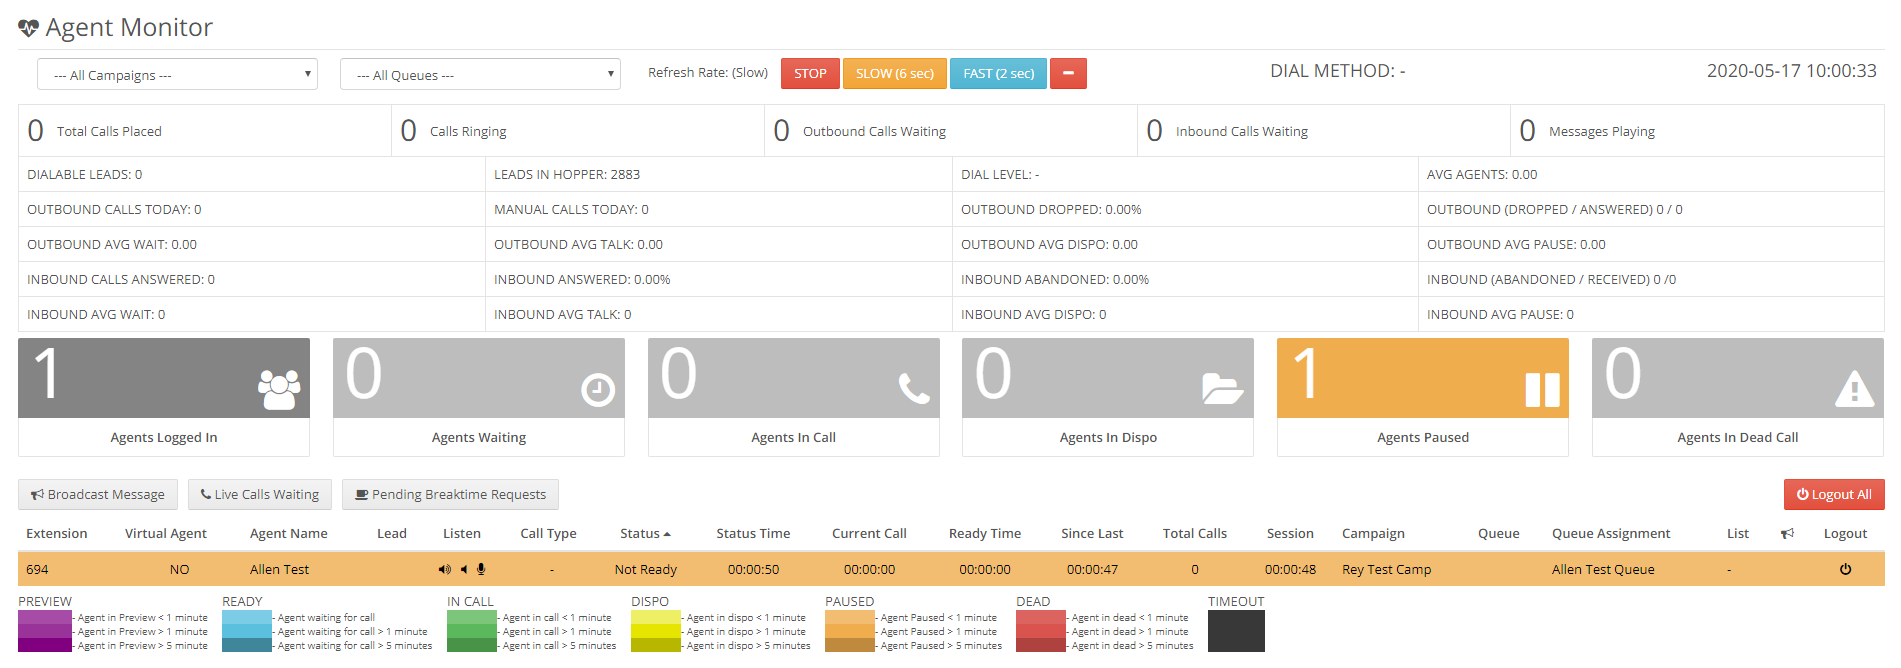The image size is (1901, 668).
Task: Sort the table by Status column
Action: tap(645, 533)
